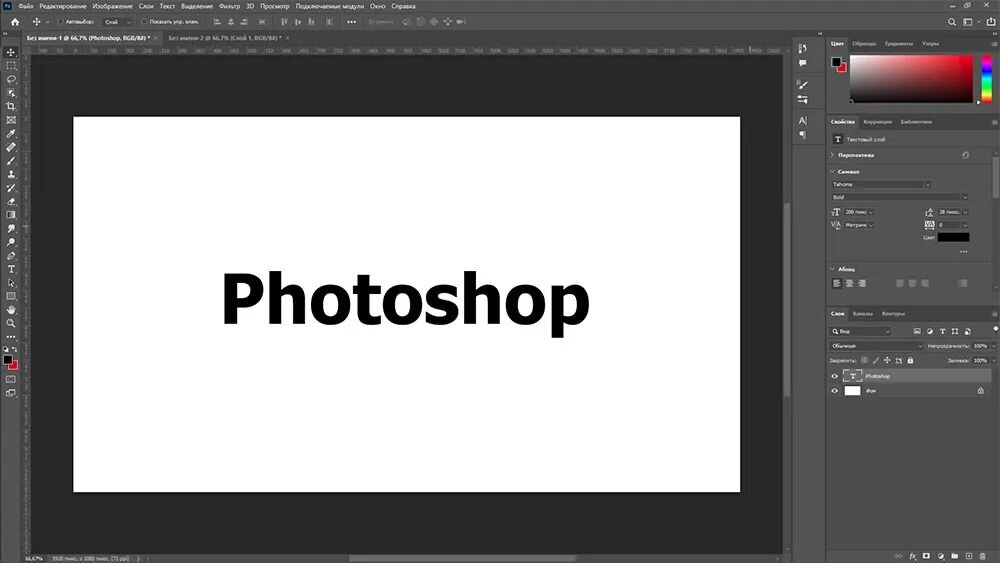1000x563 pixels.
Task: Hide the Photoshop text layer
Action: (x=834, y=376)
